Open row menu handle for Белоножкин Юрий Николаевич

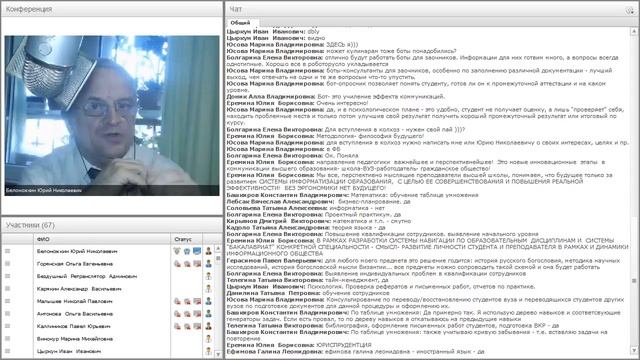(7, 251)
